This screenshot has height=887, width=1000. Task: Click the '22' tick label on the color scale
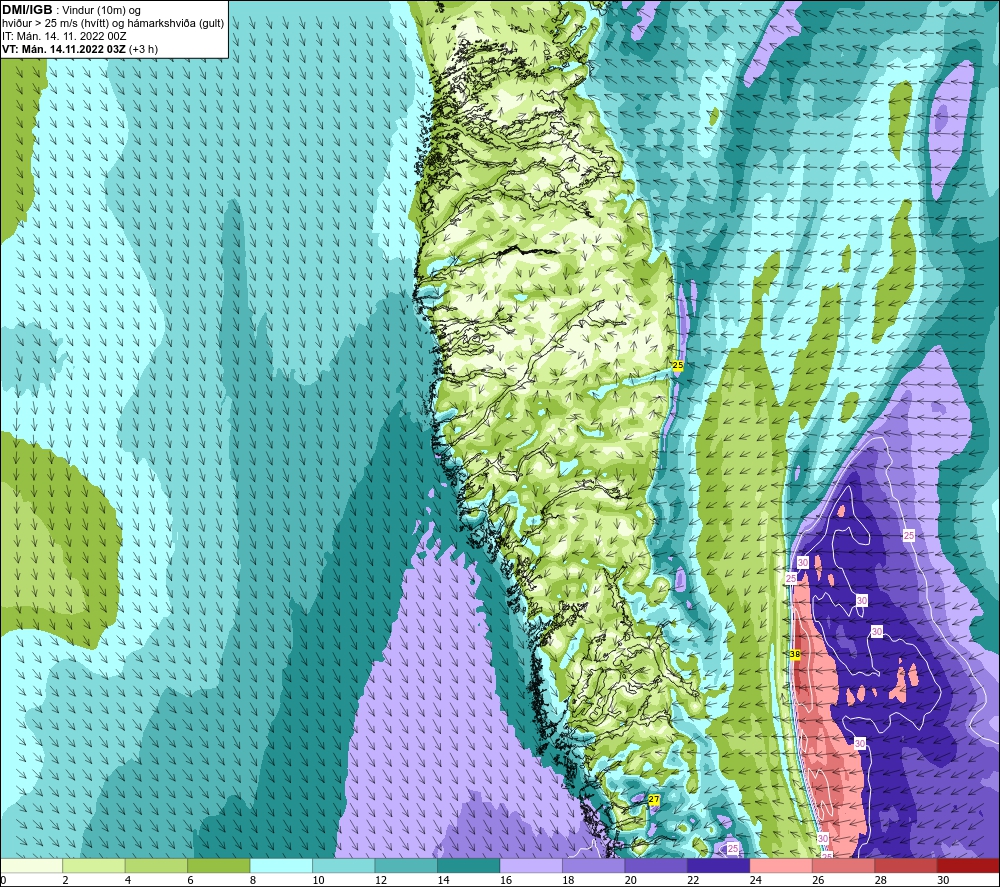(x=693, y=880)
